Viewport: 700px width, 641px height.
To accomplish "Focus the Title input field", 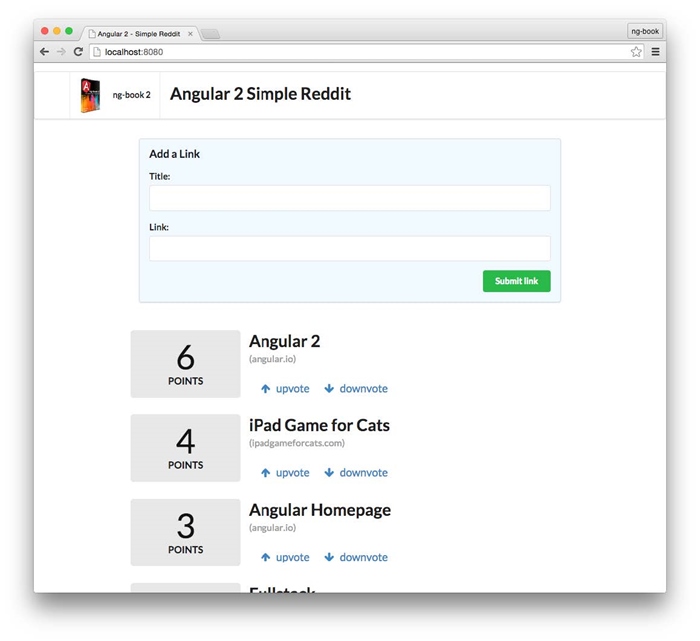I will pos(349,198).
